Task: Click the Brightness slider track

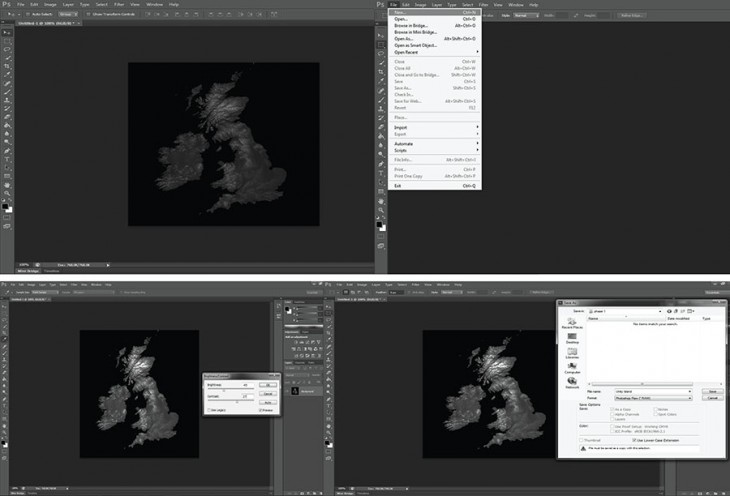Action: [232, 388]
